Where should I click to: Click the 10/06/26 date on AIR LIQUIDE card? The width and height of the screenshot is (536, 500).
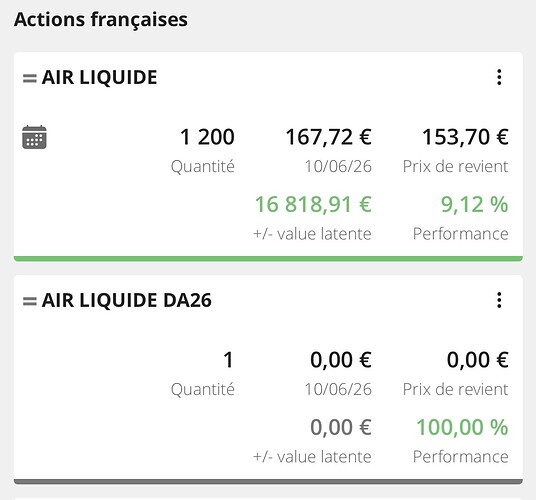338,166
